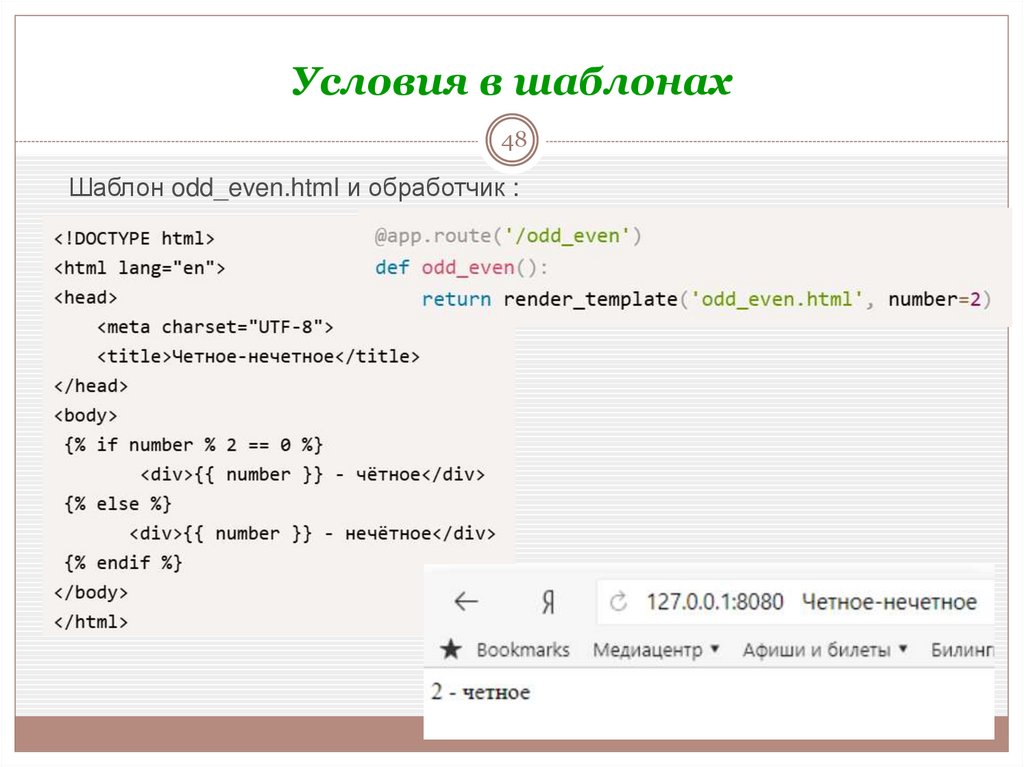The height and width of the screenshot is (767, 1024).
Task: Open the Bookmarks folder
Action: (x=522, y=650)
